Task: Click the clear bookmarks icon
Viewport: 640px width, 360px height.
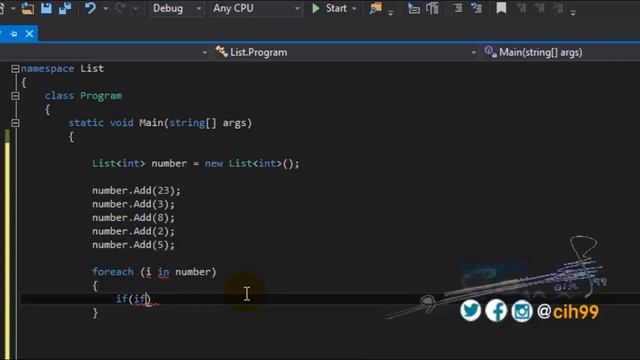Action: pos(559,8)
